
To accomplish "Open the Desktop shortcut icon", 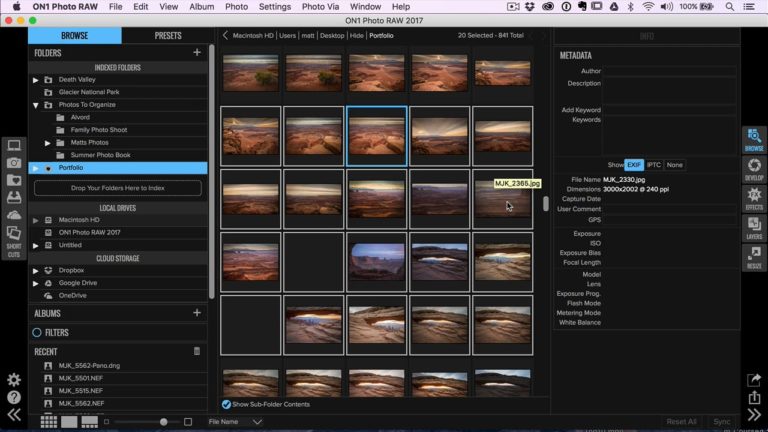I will [x=14, y=145].
